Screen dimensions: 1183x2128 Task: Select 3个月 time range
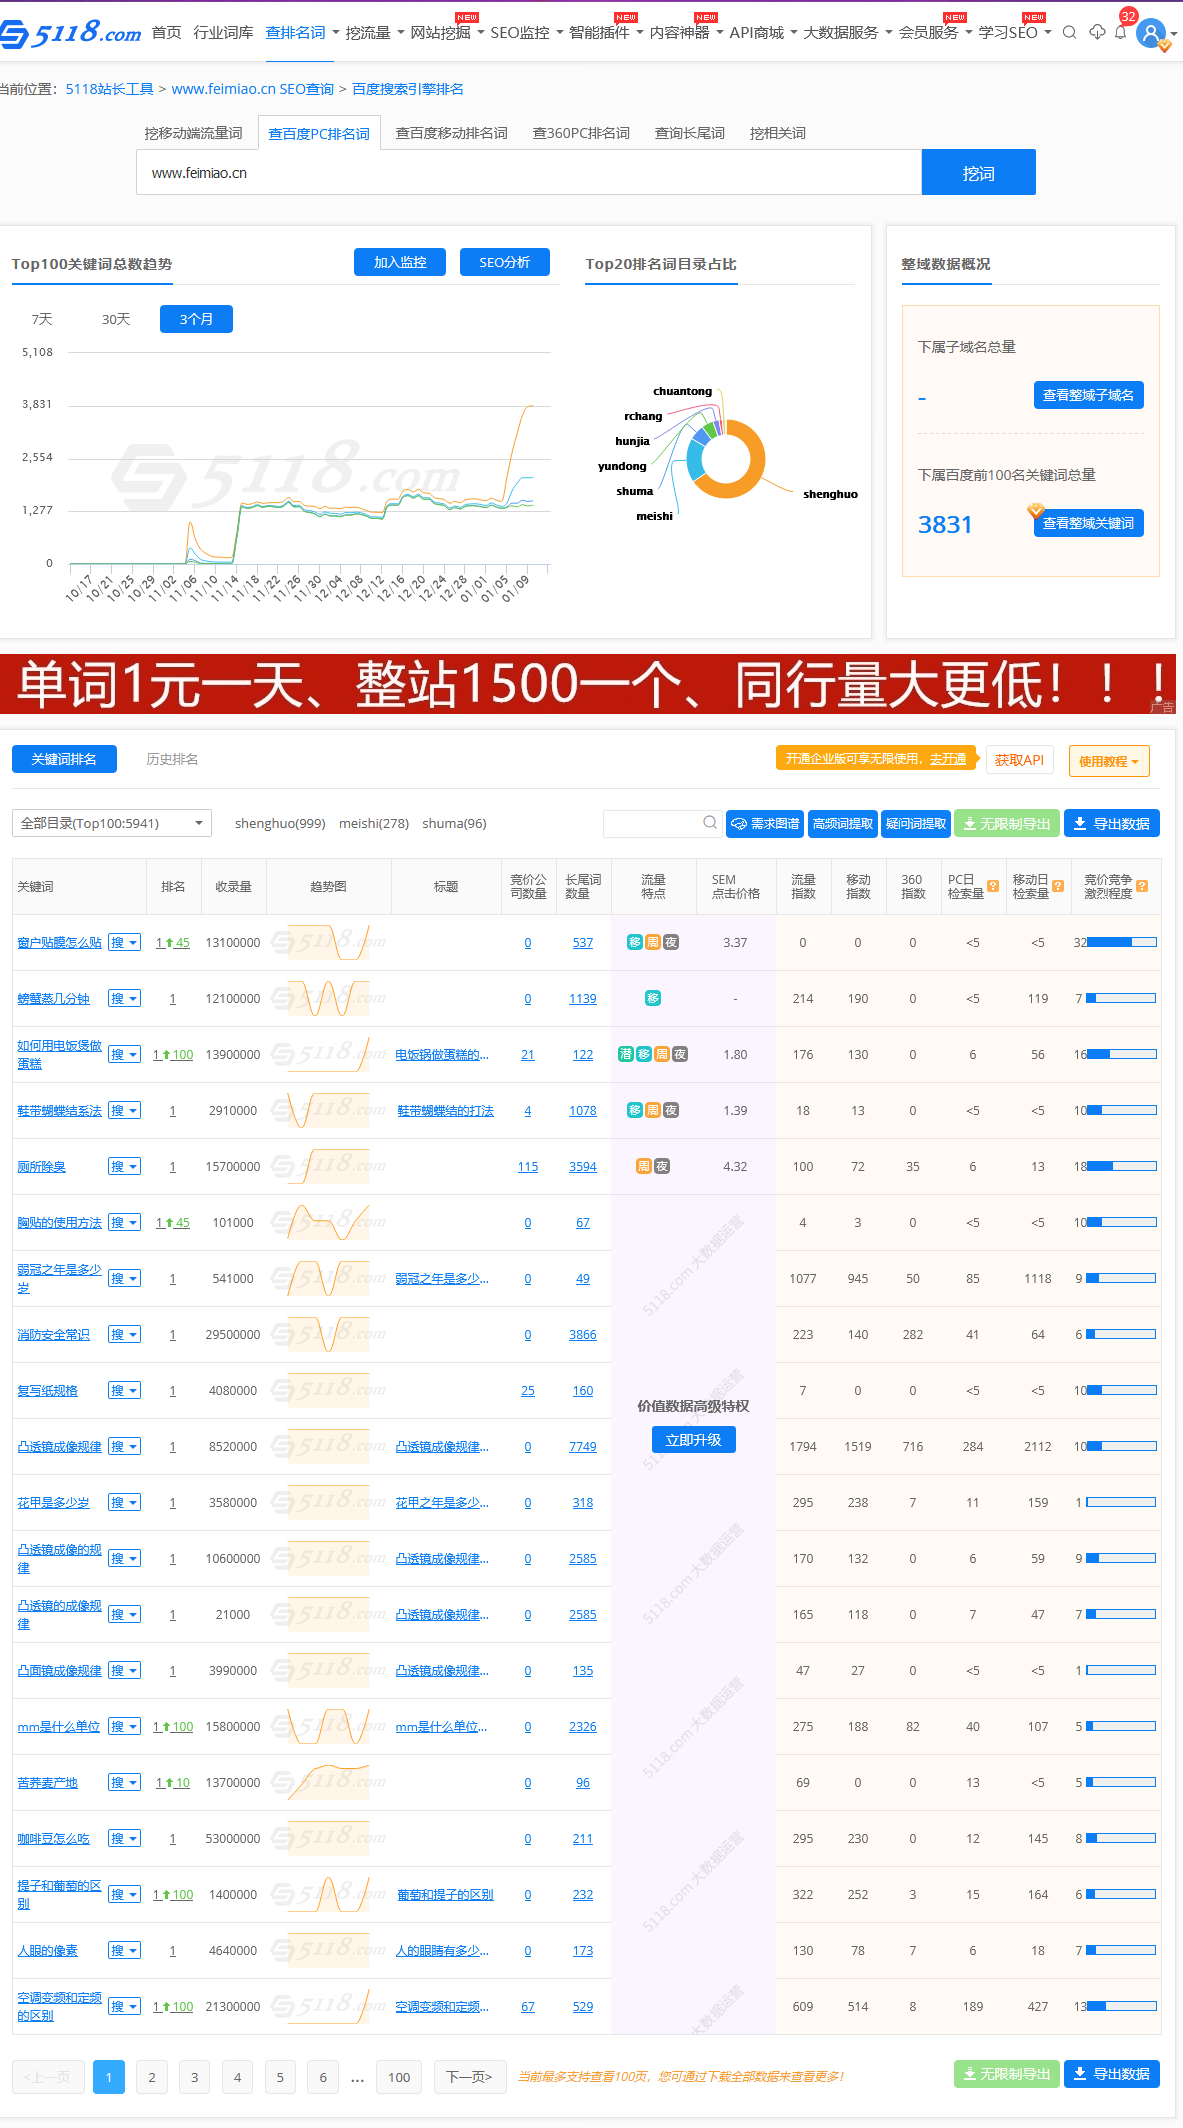tap(196, 319)
